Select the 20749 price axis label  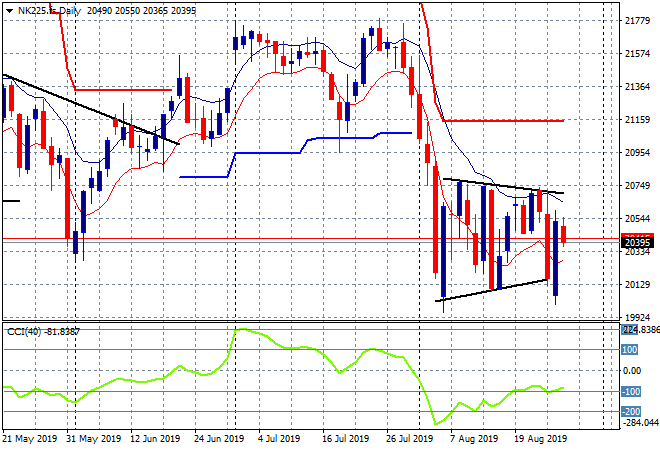click(637, 186)
